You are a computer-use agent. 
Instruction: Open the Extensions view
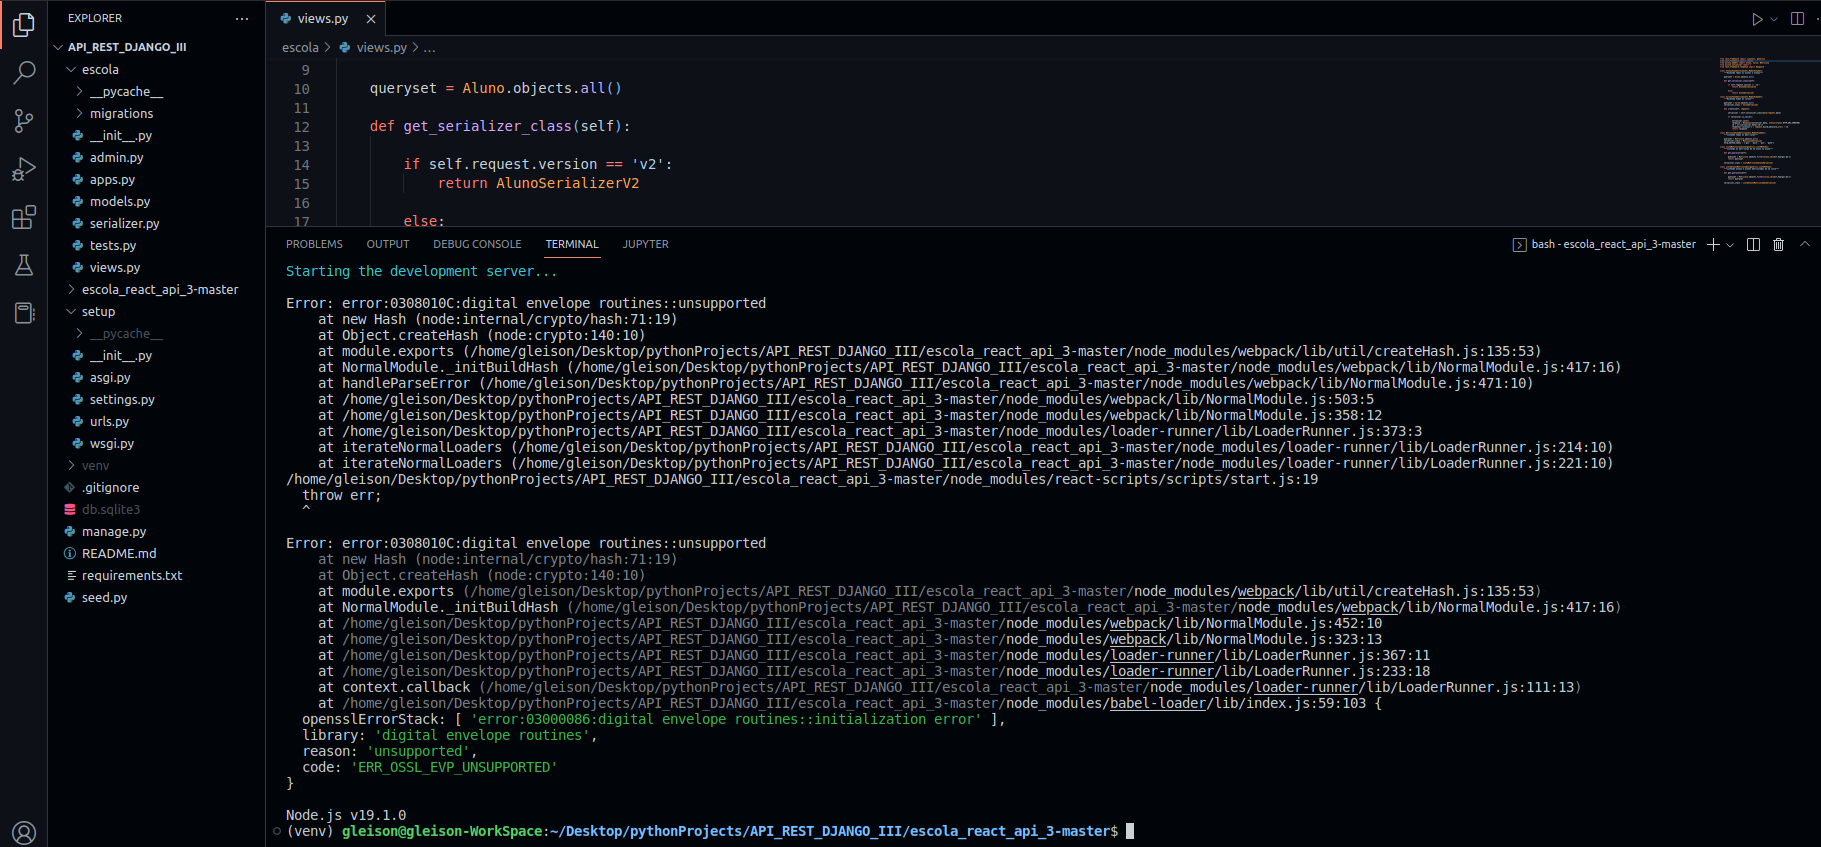[x=24, y=217]
